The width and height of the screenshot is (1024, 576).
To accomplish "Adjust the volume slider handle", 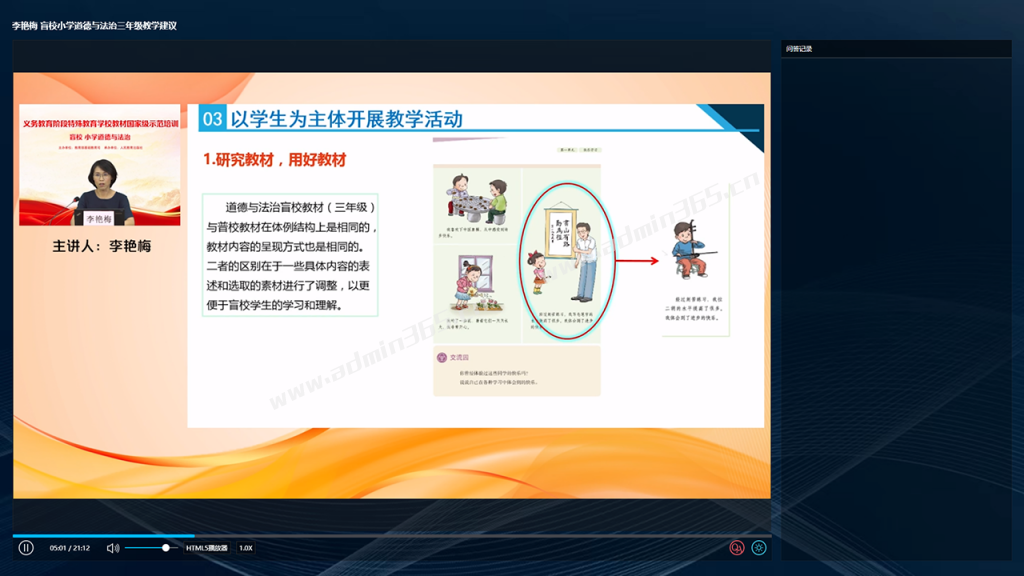I will click(166, 548).
